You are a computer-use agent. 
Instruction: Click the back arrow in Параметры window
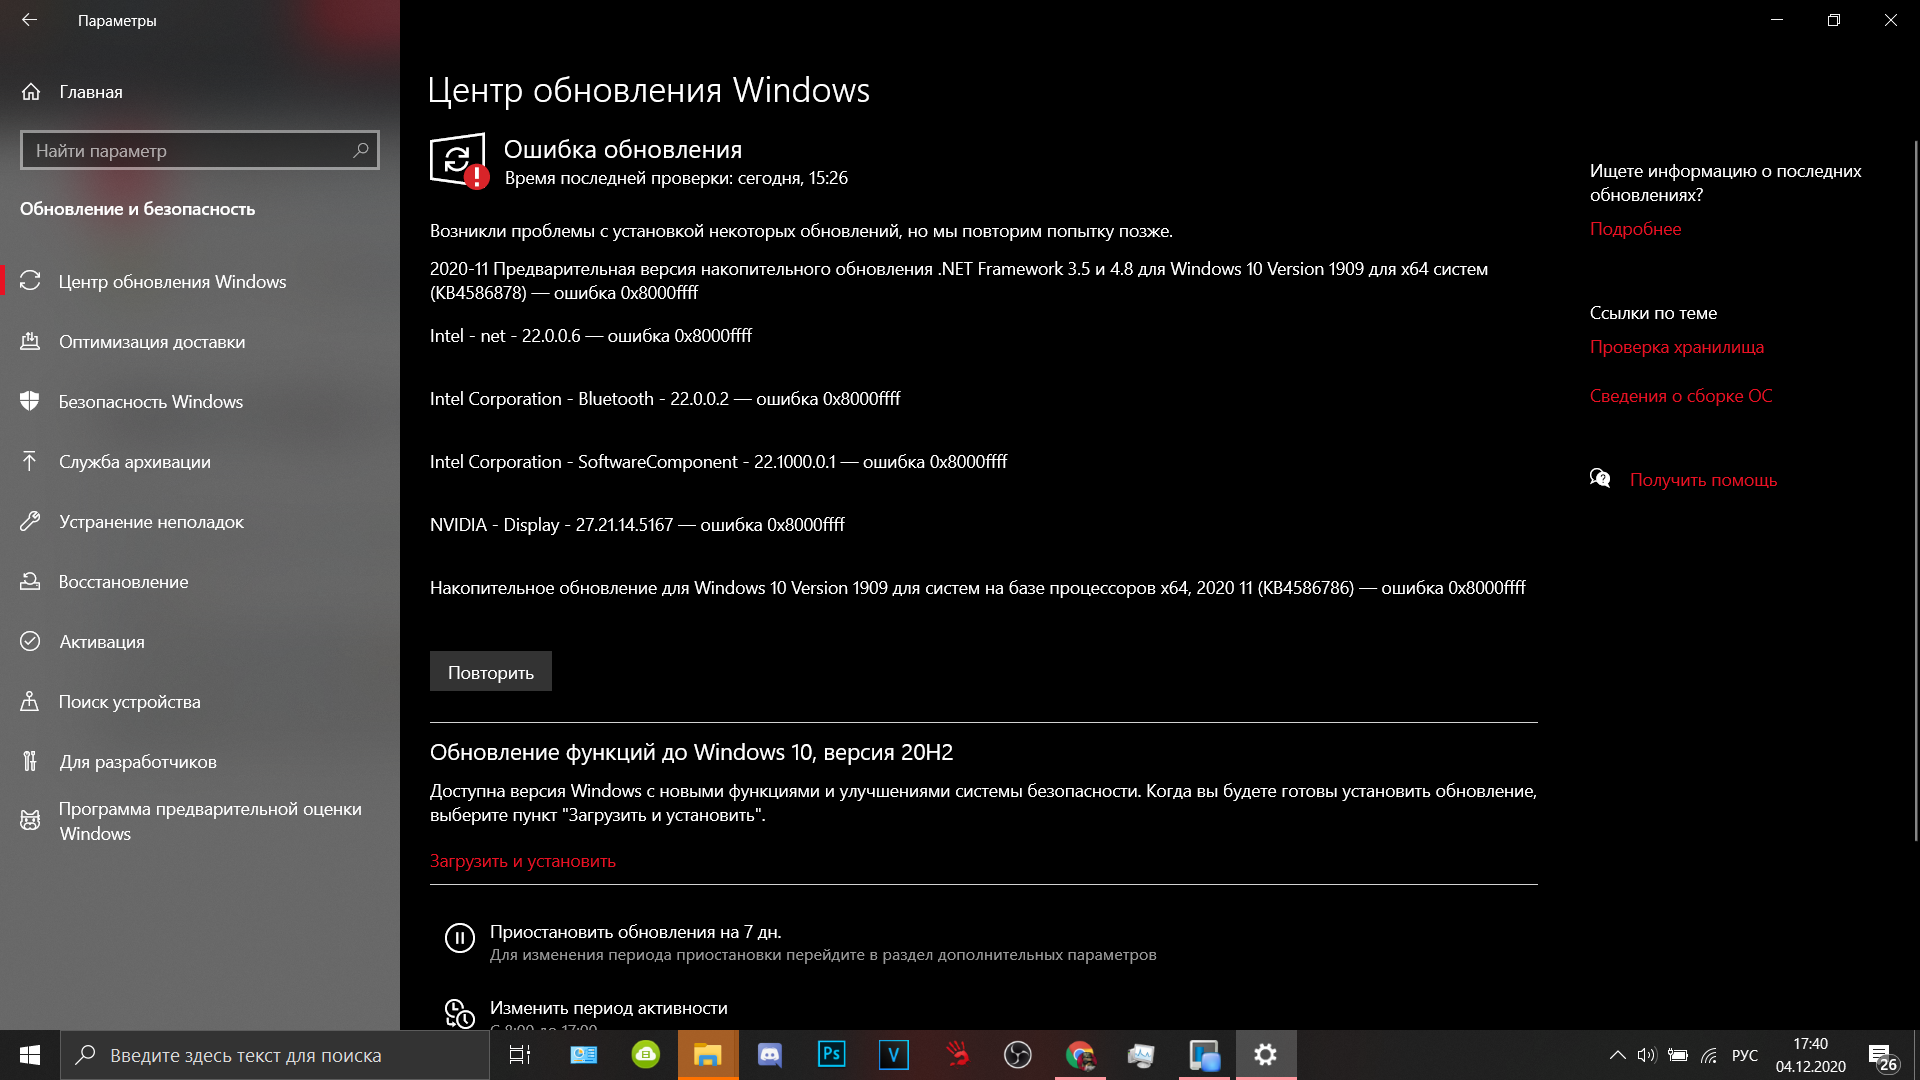pyautogui.click(x=29, y=20)
